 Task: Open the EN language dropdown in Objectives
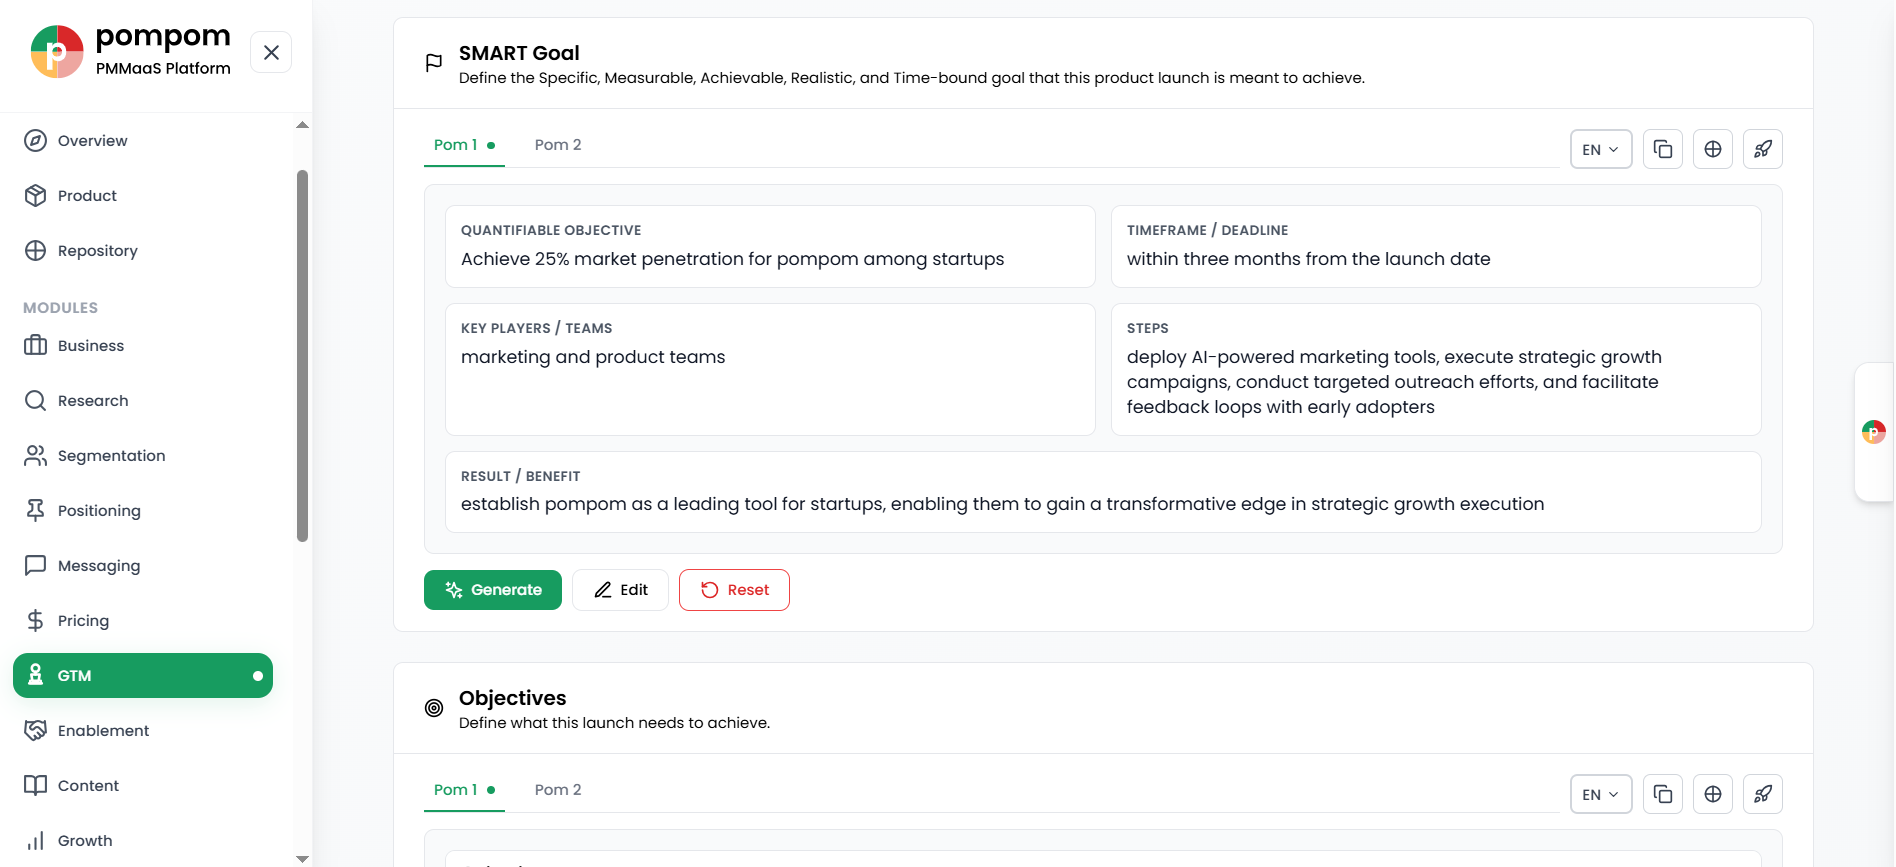pyautogui.click(x=1601, y=794)
